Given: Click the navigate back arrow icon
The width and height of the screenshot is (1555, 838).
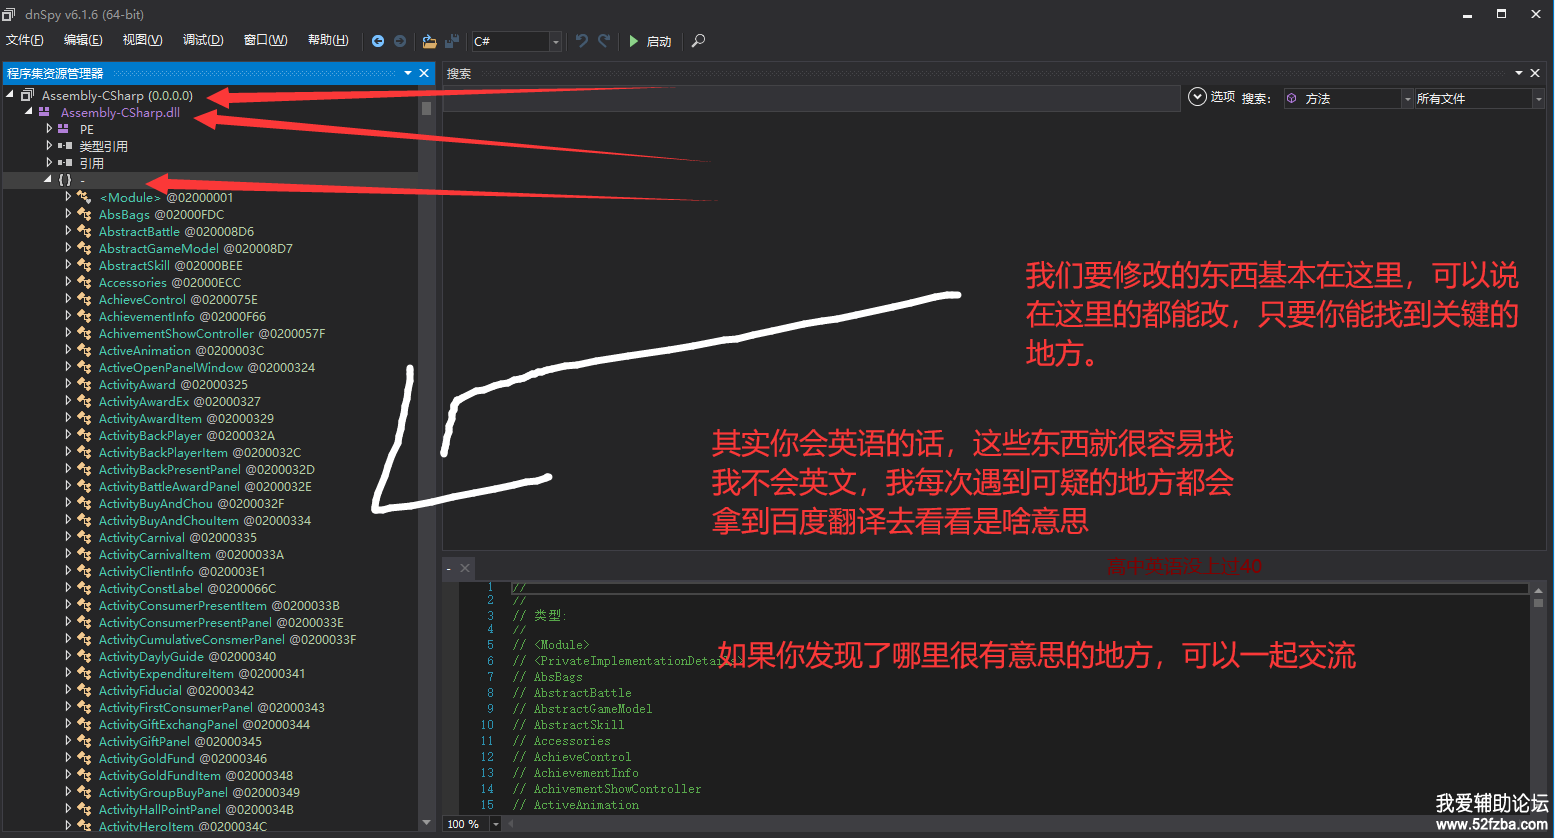Looking at the screenshot, I should coord(378,41).
